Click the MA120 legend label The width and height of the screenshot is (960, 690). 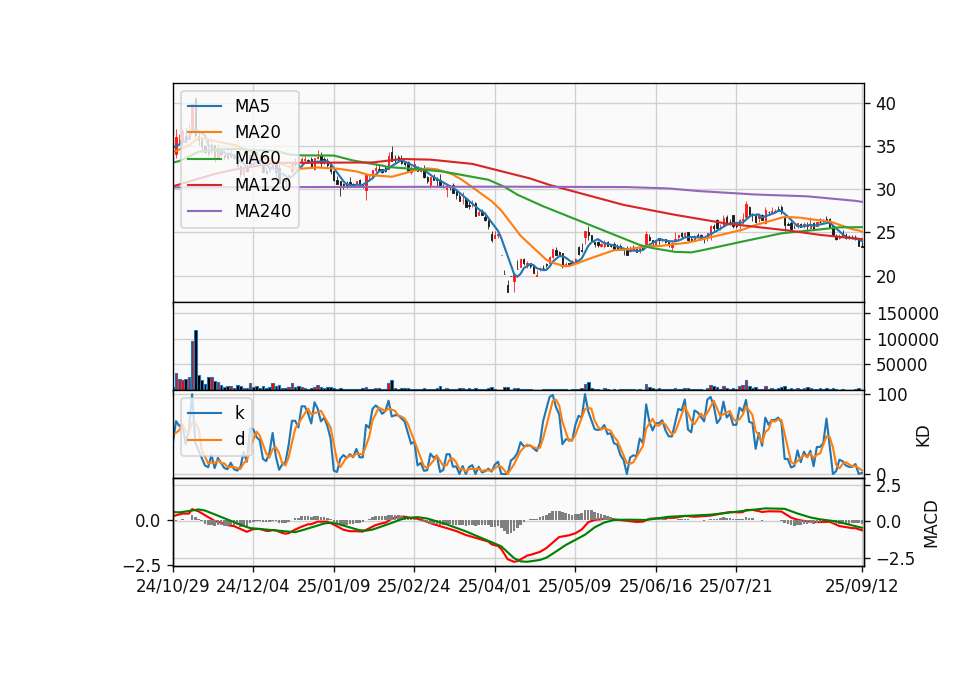click(263, 184)
